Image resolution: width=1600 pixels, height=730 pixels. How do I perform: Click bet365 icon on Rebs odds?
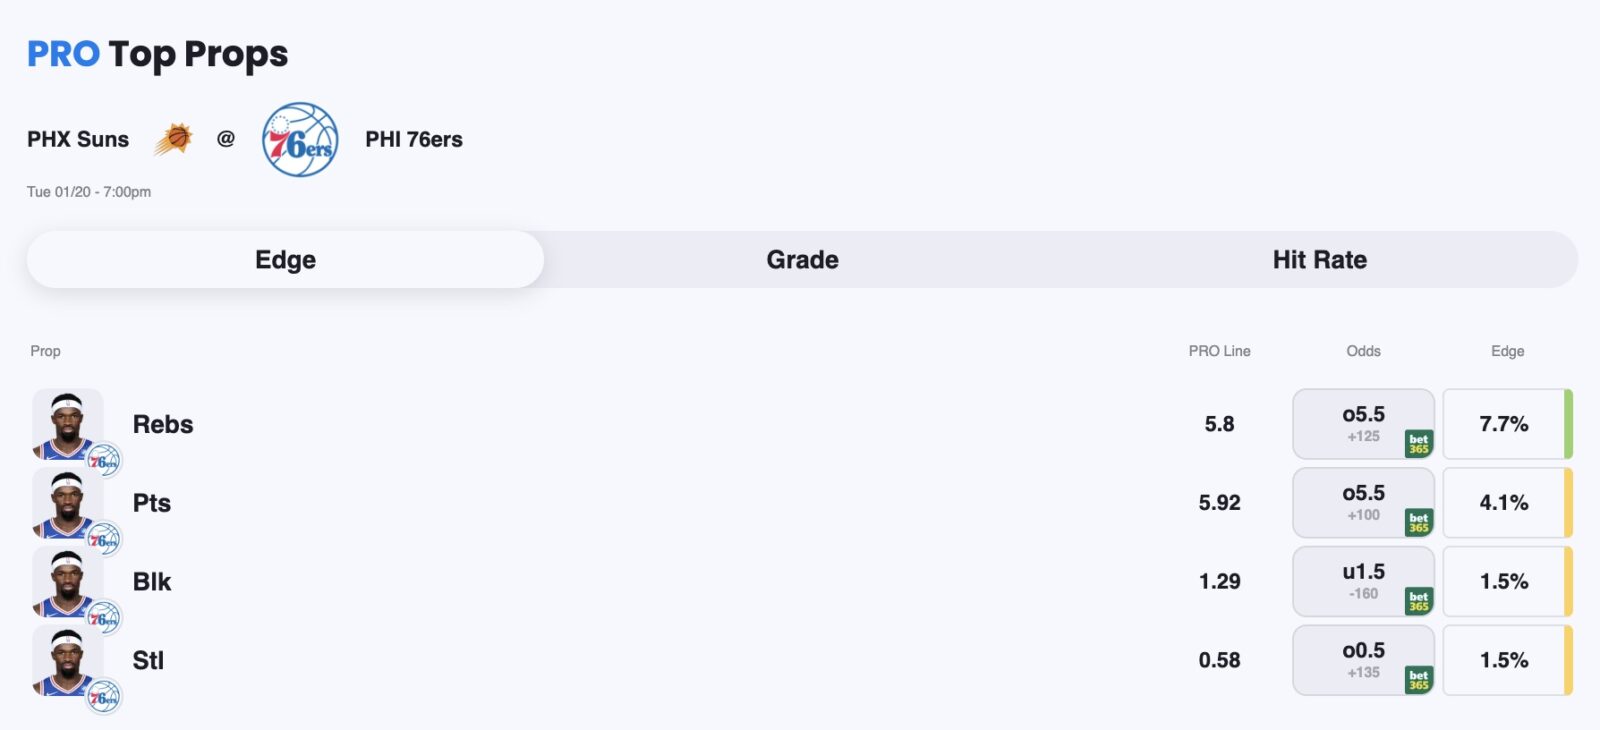[1418, 443]
